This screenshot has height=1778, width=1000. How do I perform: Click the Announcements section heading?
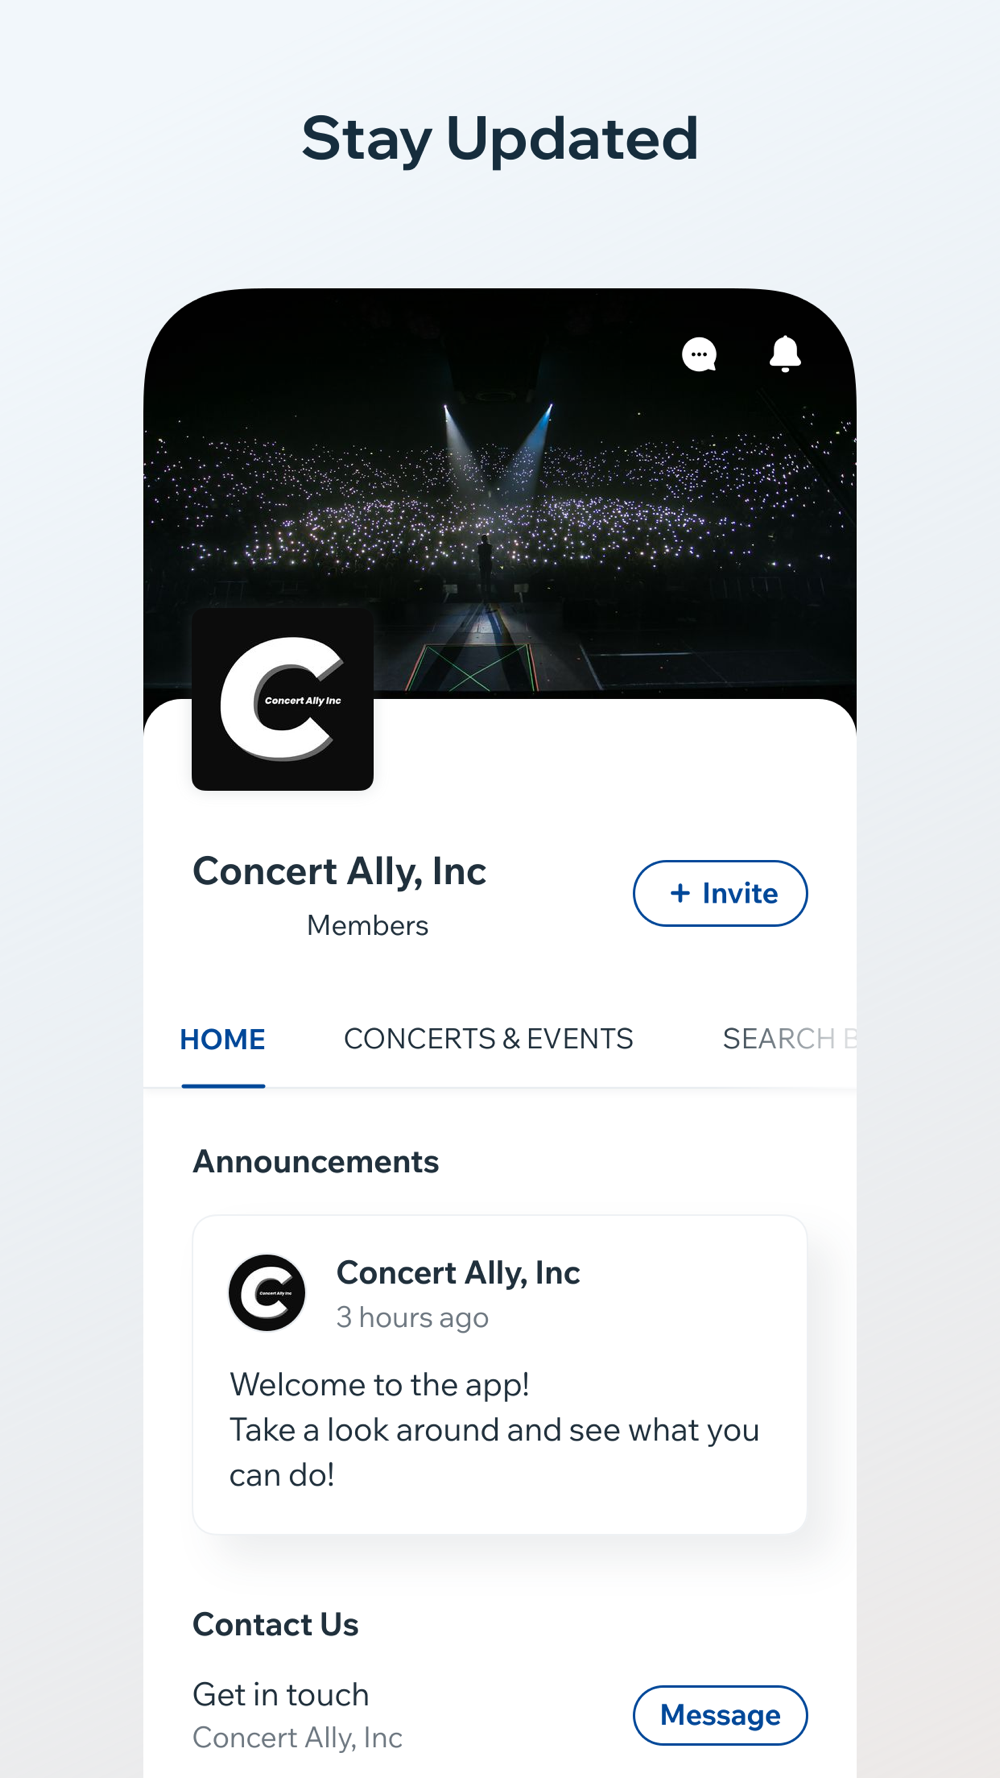316,1162
